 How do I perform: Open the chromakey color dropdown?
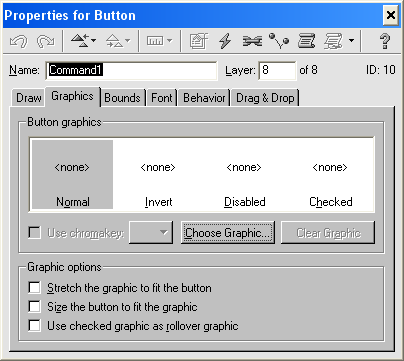point(151,232)
